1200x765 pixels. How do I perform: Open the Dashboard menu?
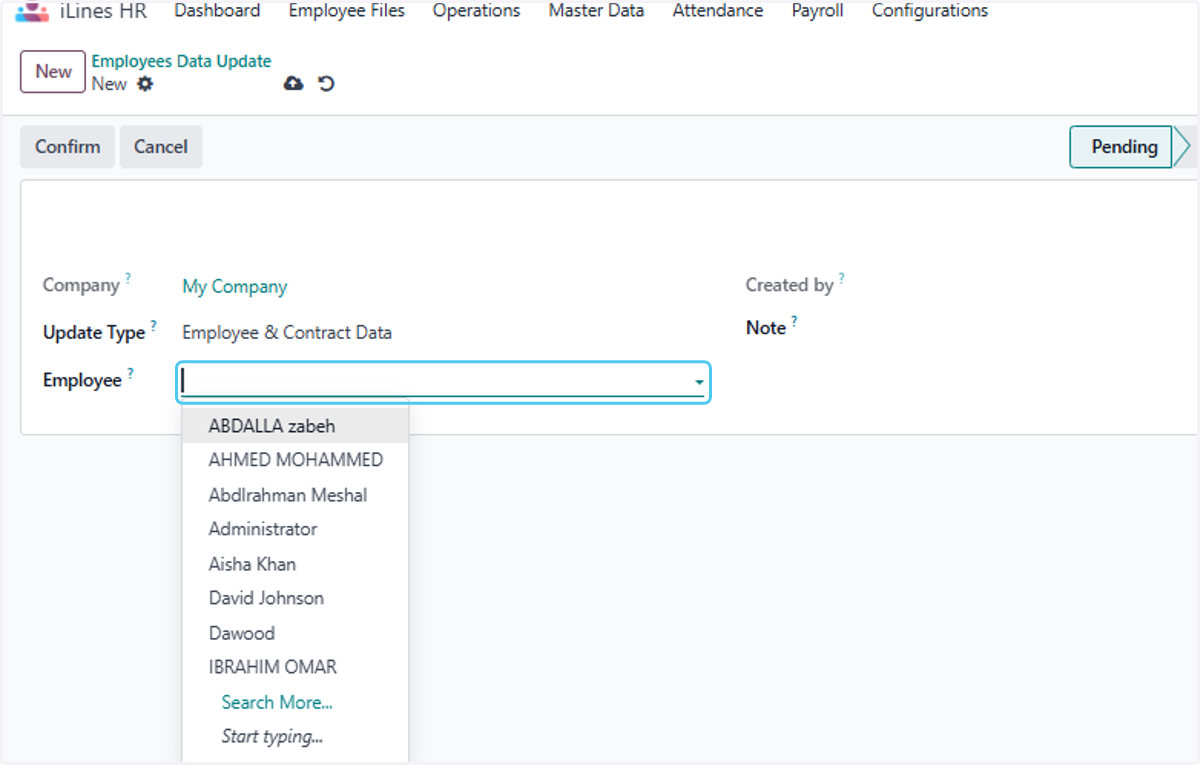coord(217,11)
